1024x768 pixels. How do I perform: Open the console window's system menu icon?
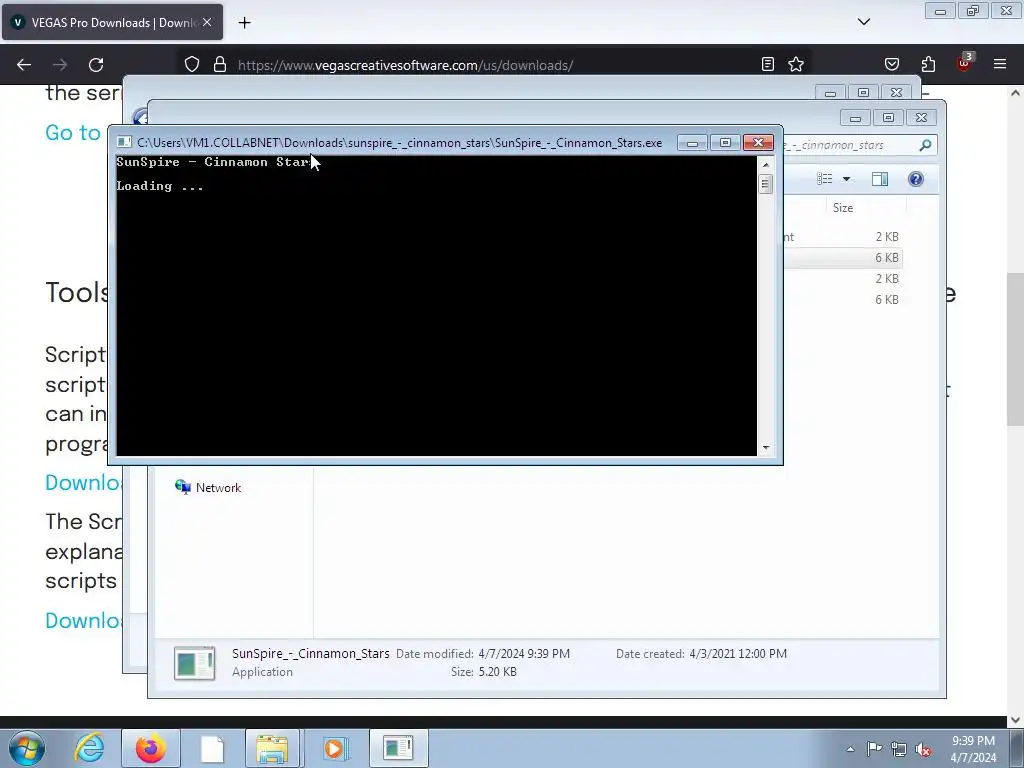coord(124,142)
